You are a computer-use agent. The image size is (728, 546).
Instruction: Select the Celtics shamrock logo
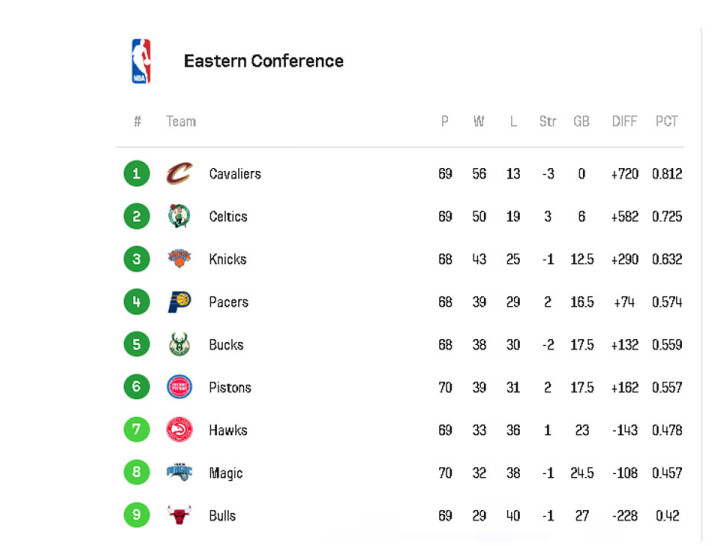179,216
